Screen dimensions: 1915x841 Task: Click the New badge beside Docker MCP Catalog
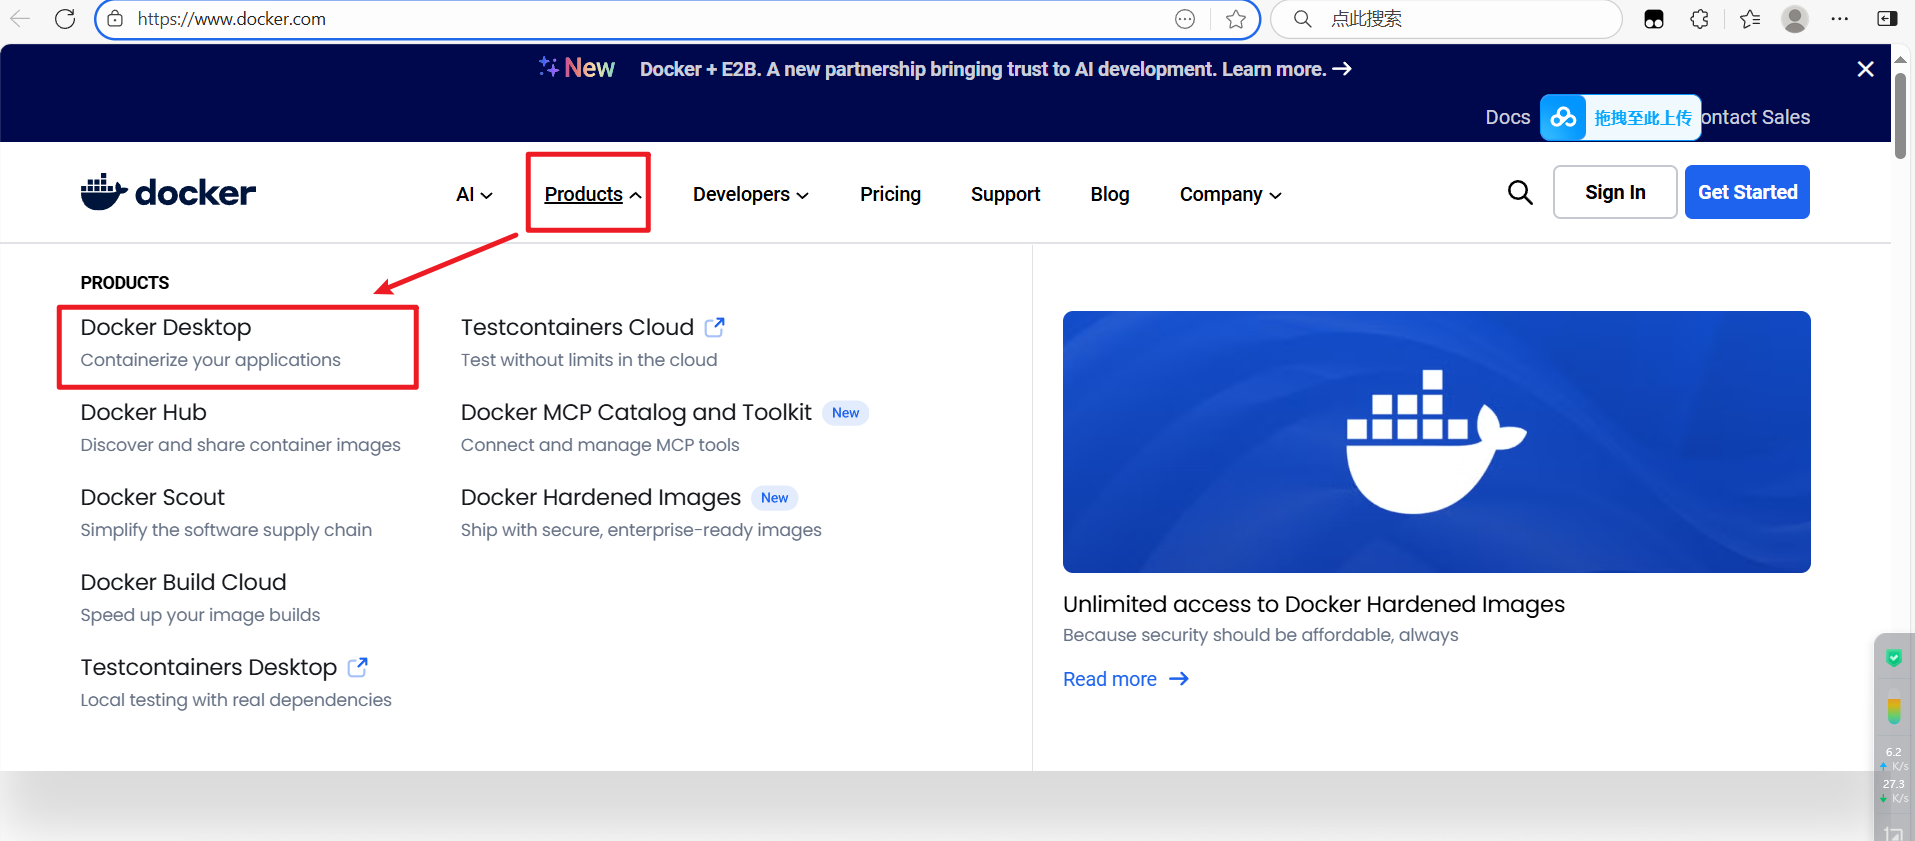coord(845,413)
